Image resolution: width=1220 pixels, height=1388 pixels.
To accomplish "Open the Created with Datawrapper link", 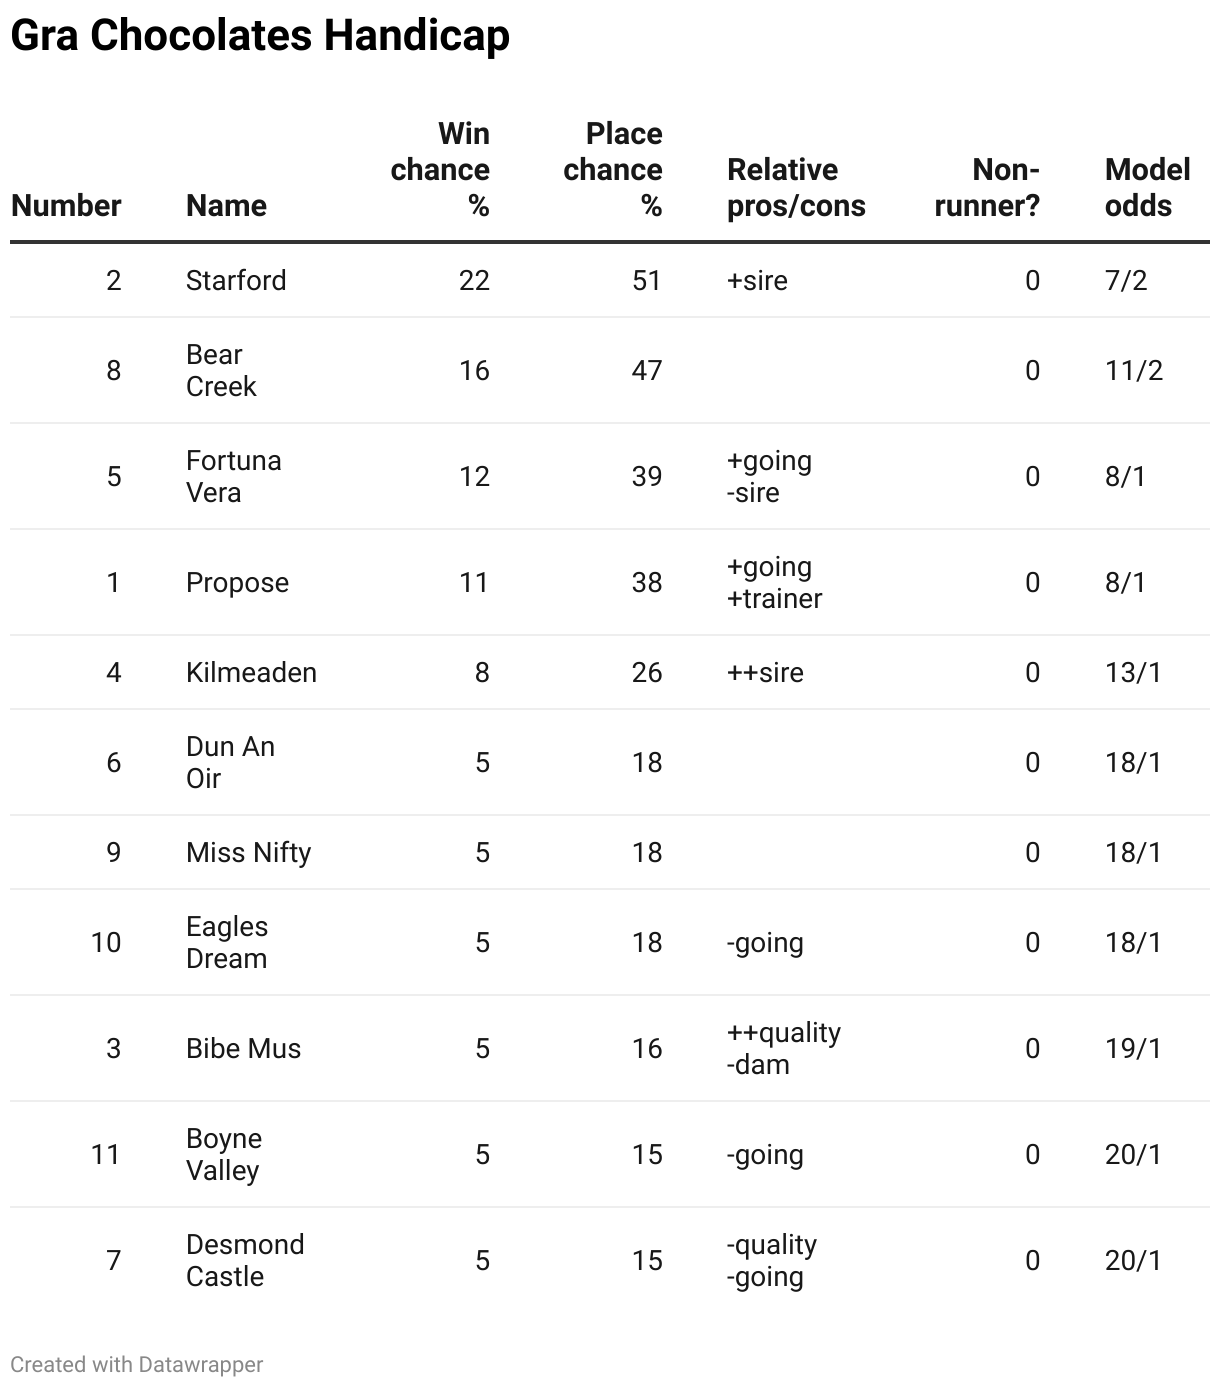I will (x=137, y=1364).
